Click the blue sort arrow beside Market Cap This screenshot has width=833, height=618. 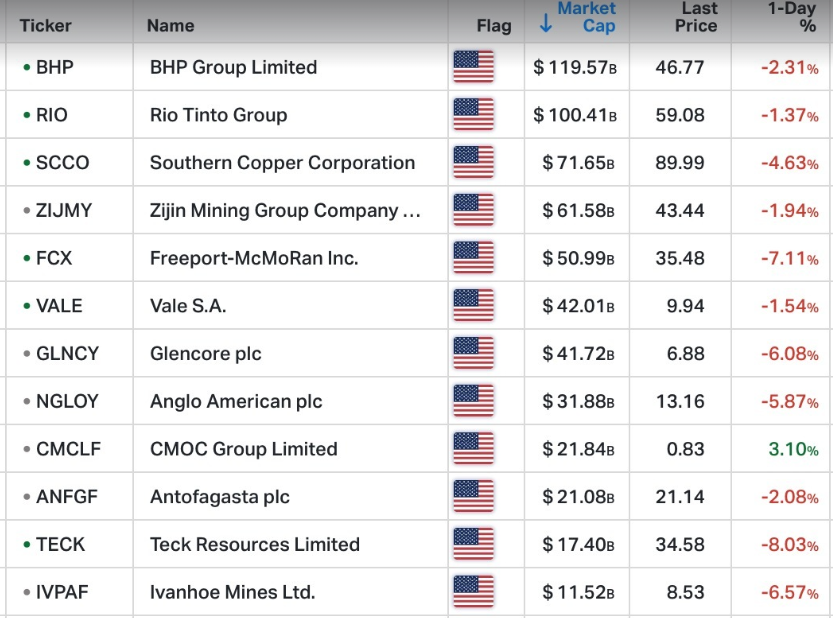(545, 24)
